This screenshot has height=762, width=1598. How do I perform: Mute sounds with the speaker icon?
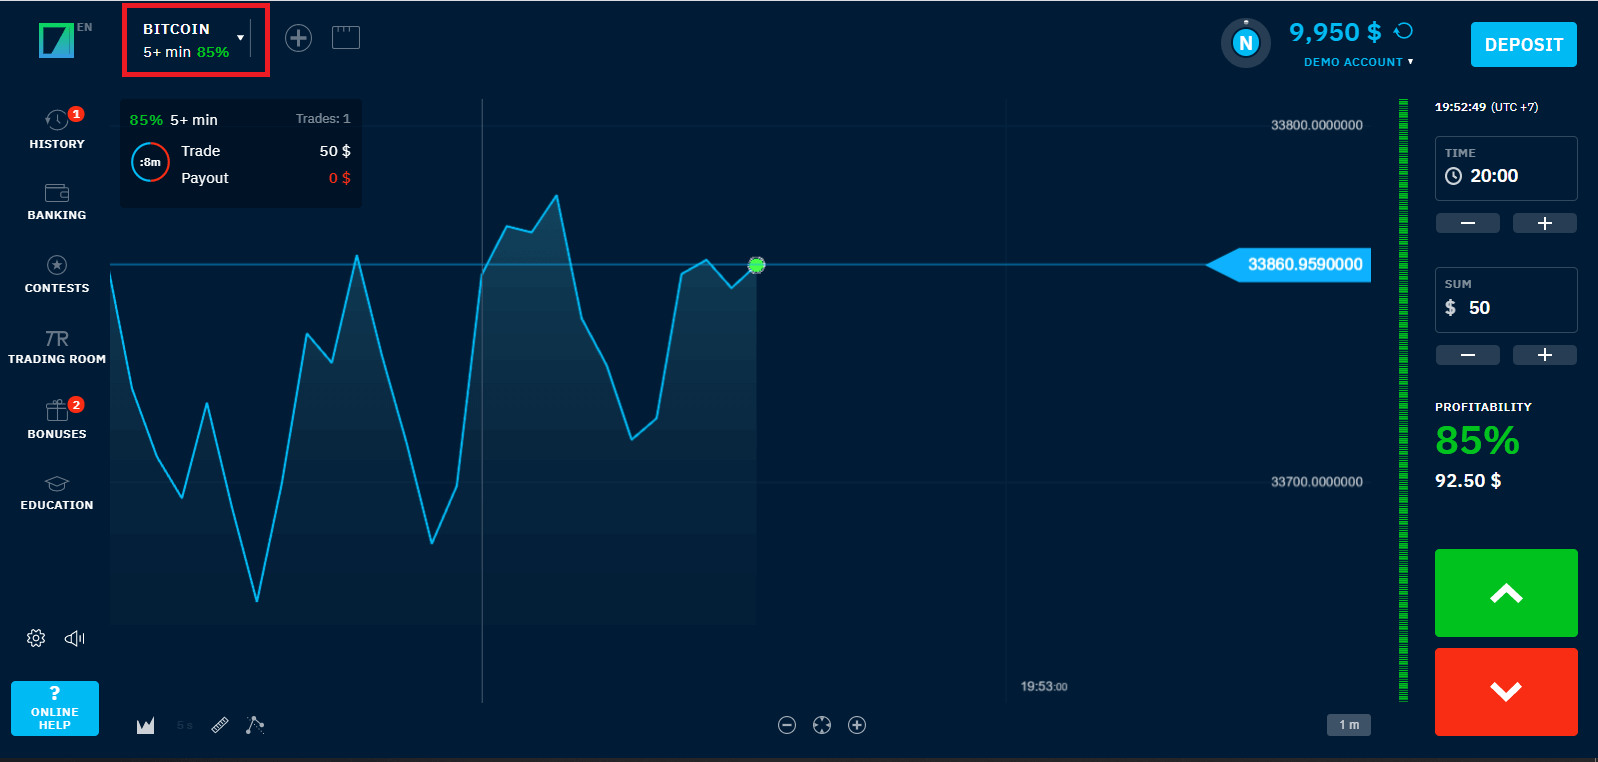pos(74,637)
